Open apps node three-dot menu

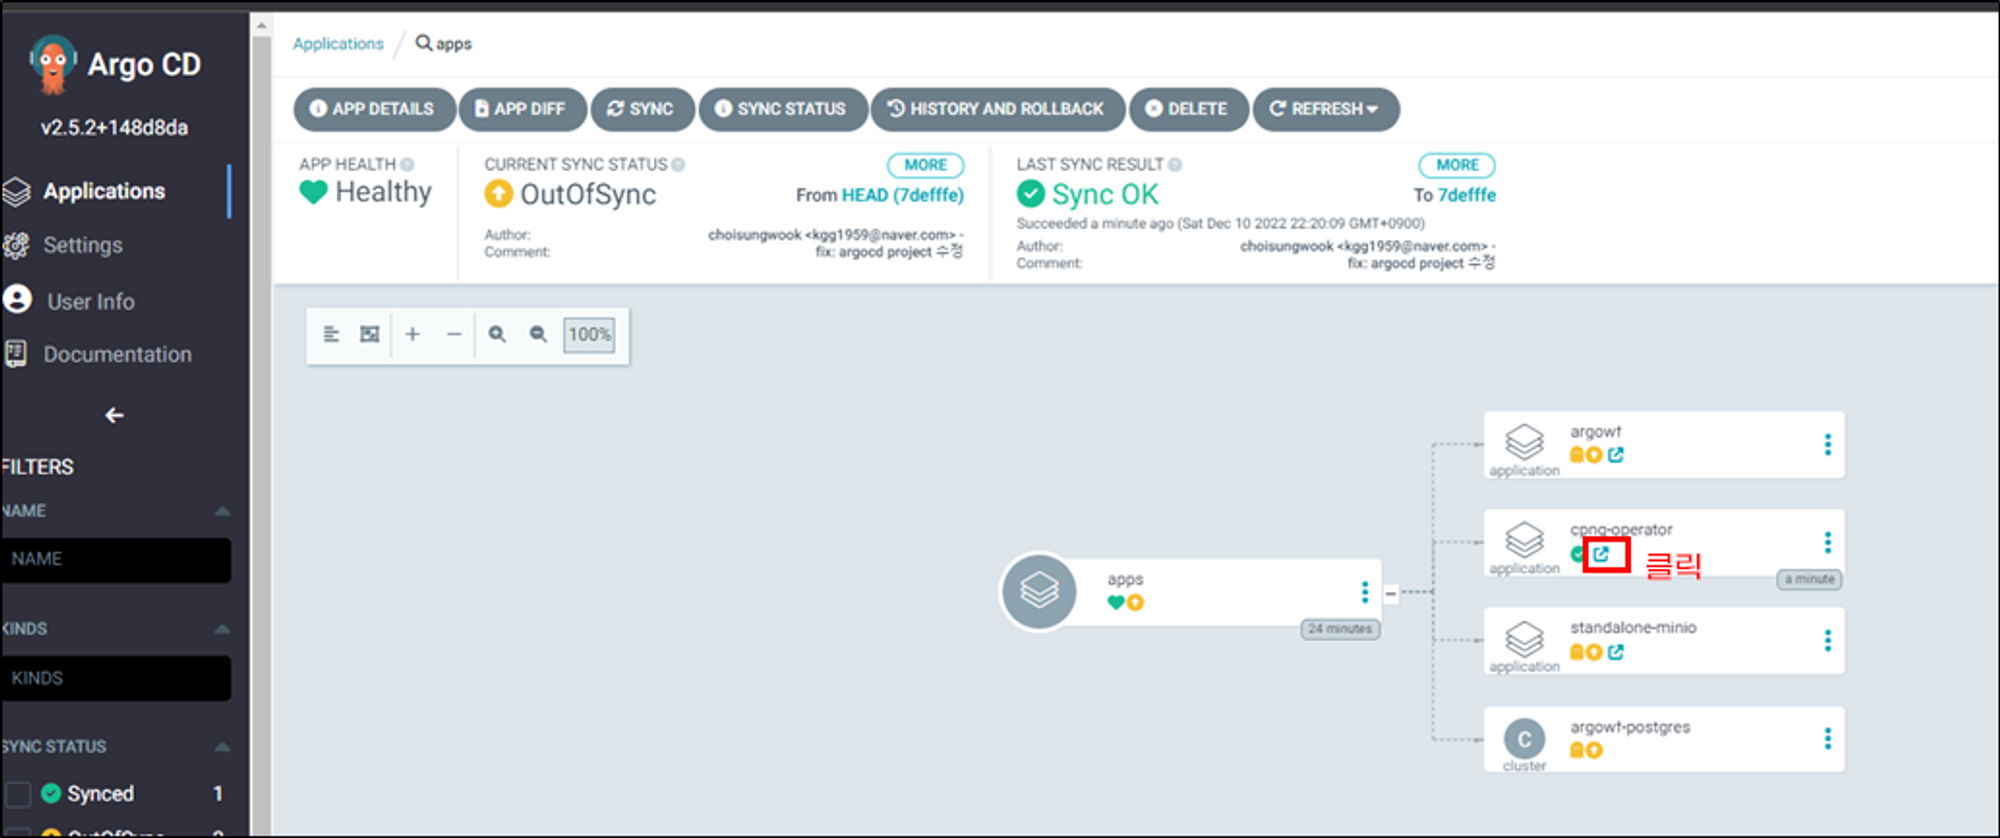coord(1365,592)
